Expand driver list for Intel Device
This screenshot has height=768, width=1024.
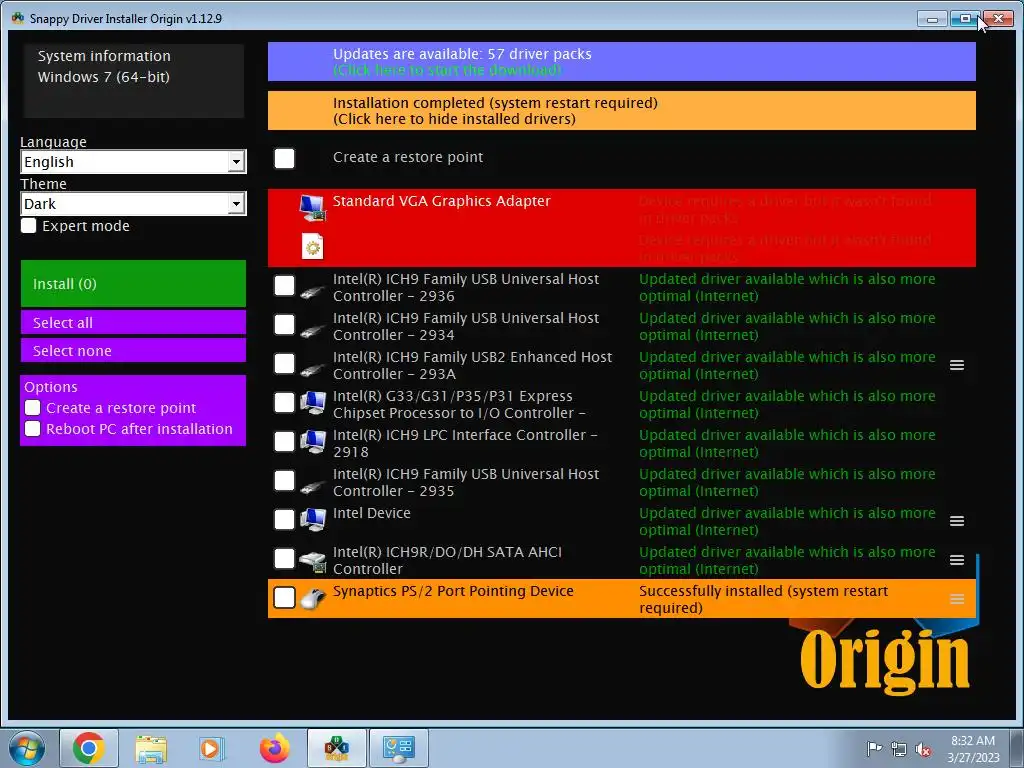(x=957, y=521)
